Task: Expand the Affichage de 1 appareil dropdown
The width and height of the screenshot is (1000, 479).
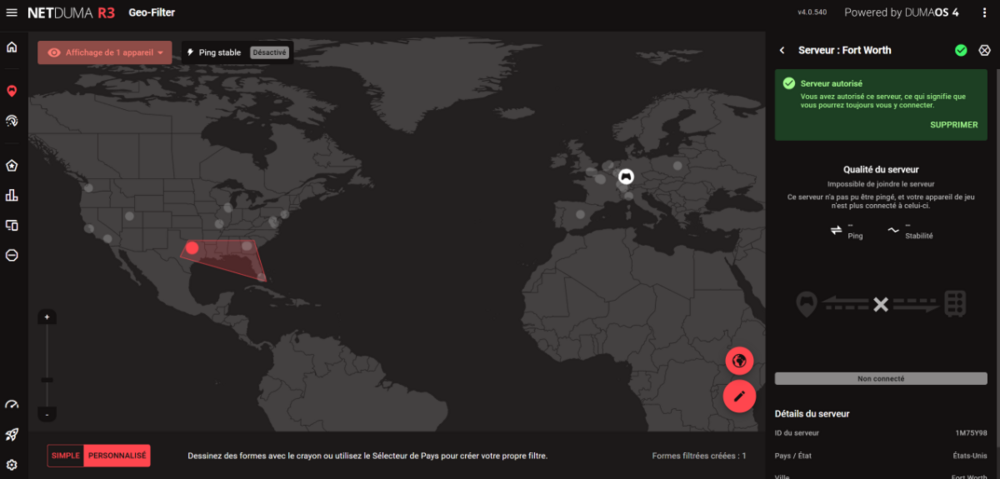Action: click(x=105, y=52)
